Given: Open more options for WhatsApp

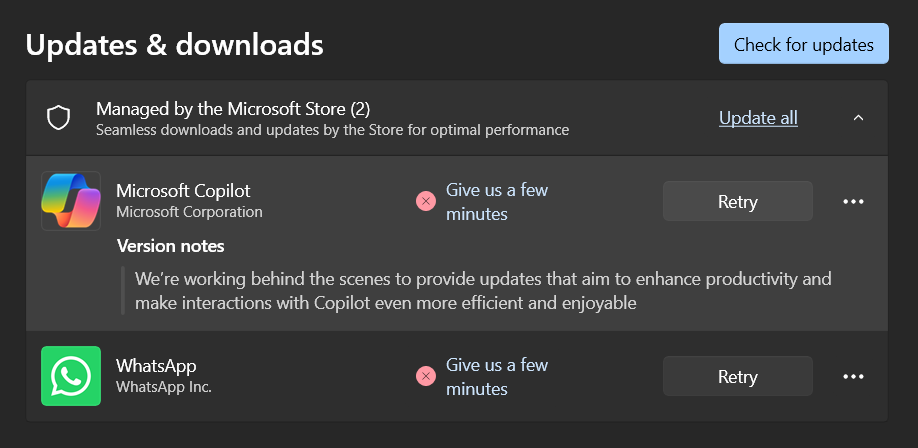Looking at the screenshot, I should pyautogui.click(x=853, y=377).
